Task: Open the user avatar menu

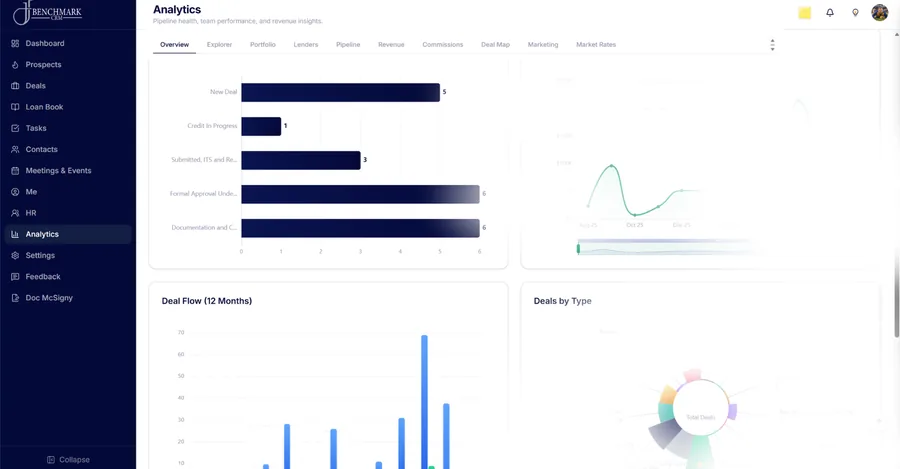Action: point(879,12)
